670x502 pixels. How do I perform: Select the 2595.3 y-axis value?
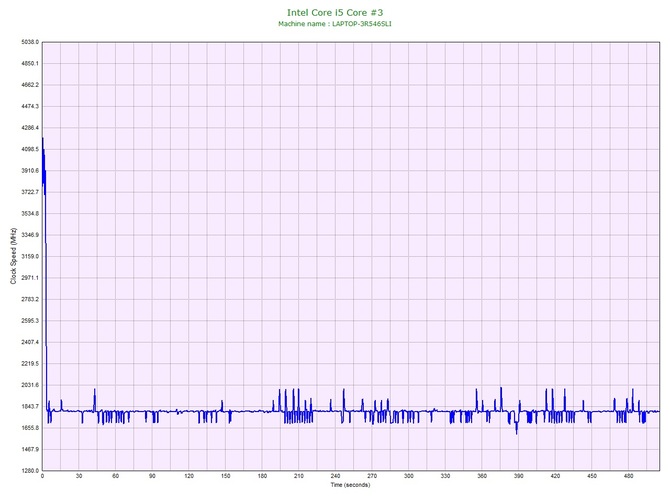30,321
